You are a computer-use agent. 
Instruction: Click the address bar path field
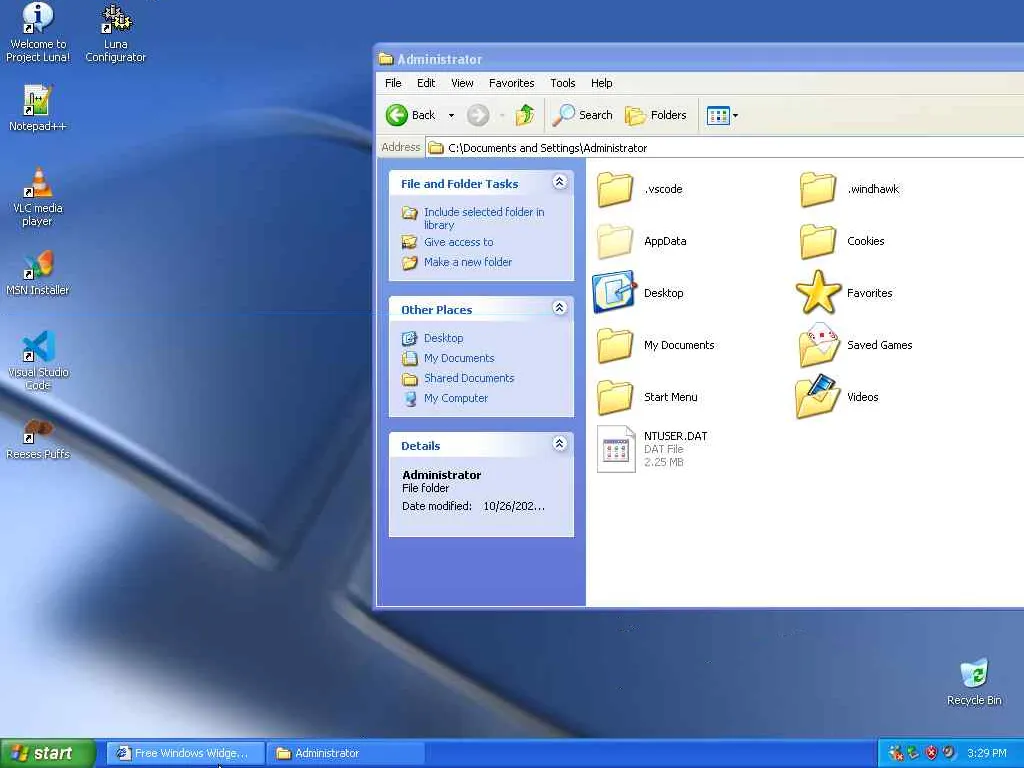coord(725,148)
